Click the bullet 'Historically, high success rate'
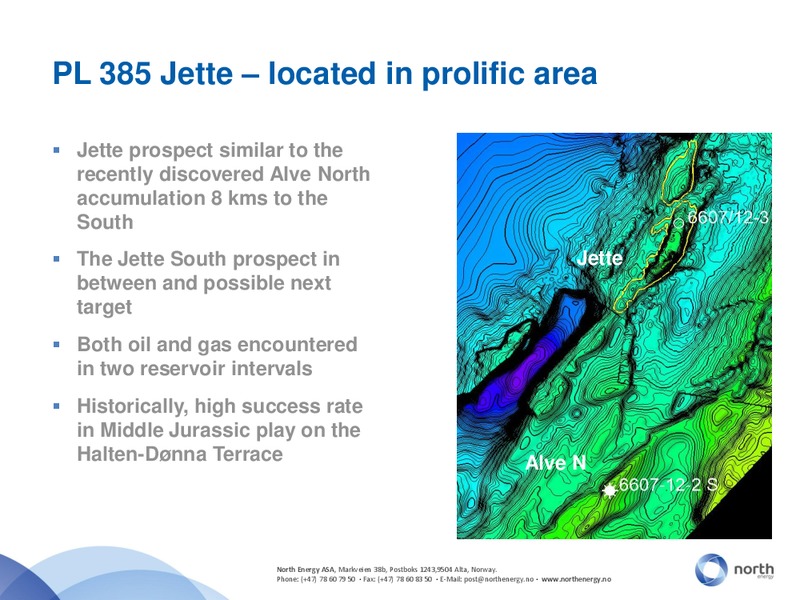The width and height of the screenshot is (800, 600). [219, 406]
